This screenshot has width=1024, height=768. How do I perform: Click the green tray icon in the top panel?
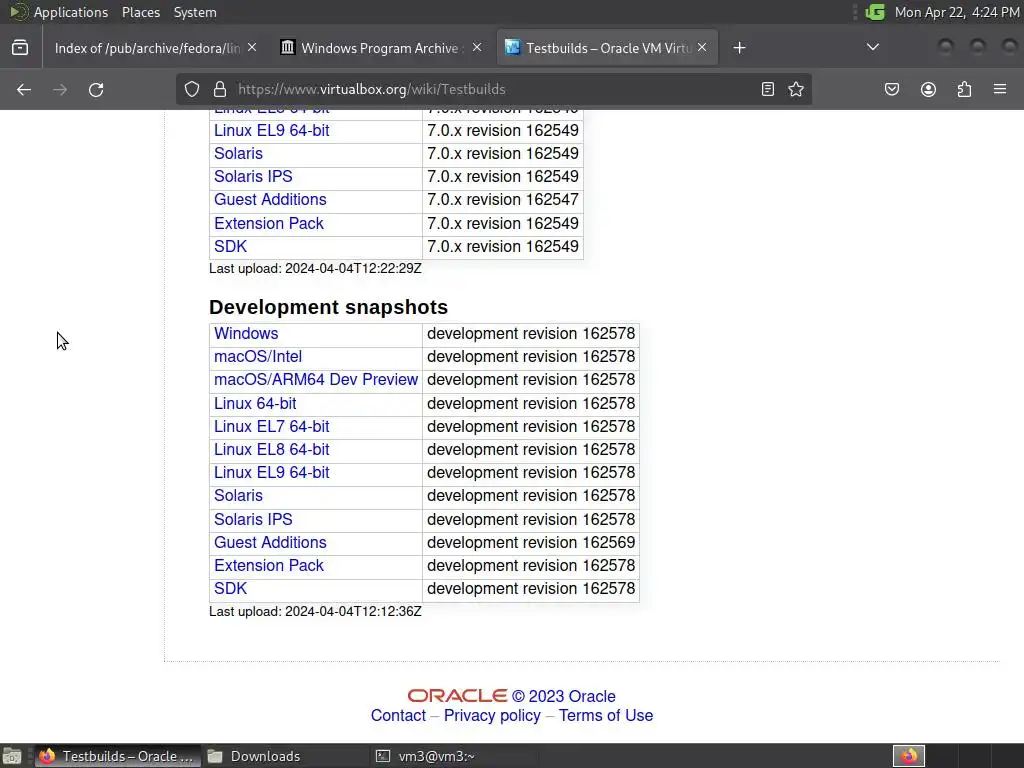[874, 12]
